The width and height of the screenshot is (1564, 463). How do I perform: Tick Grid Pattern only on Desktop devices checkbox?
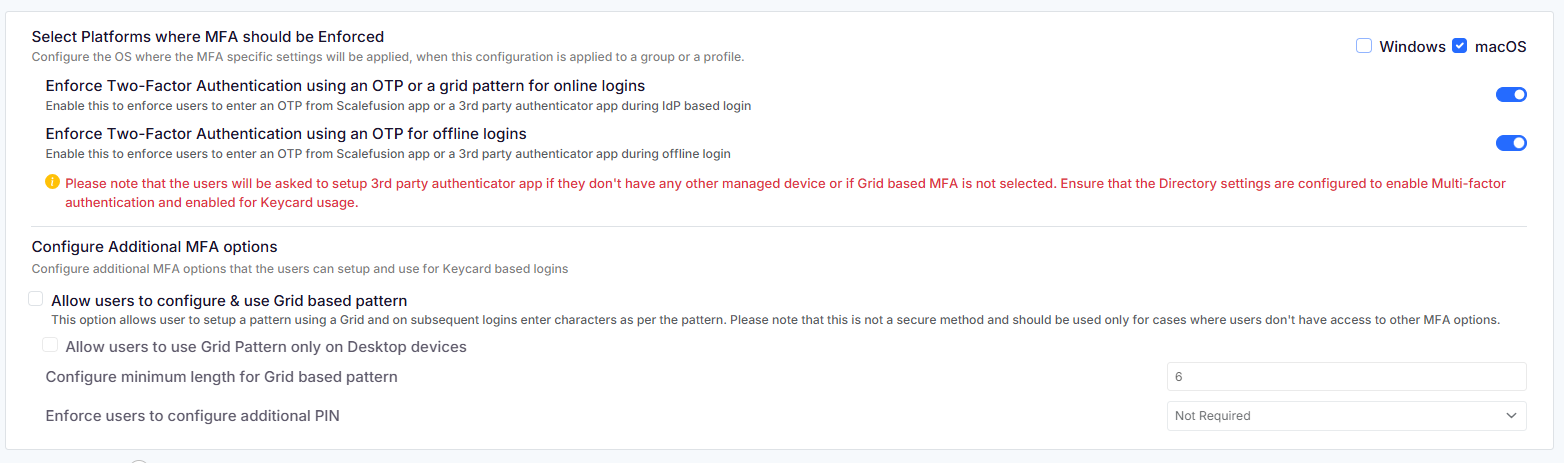[50, 346]
